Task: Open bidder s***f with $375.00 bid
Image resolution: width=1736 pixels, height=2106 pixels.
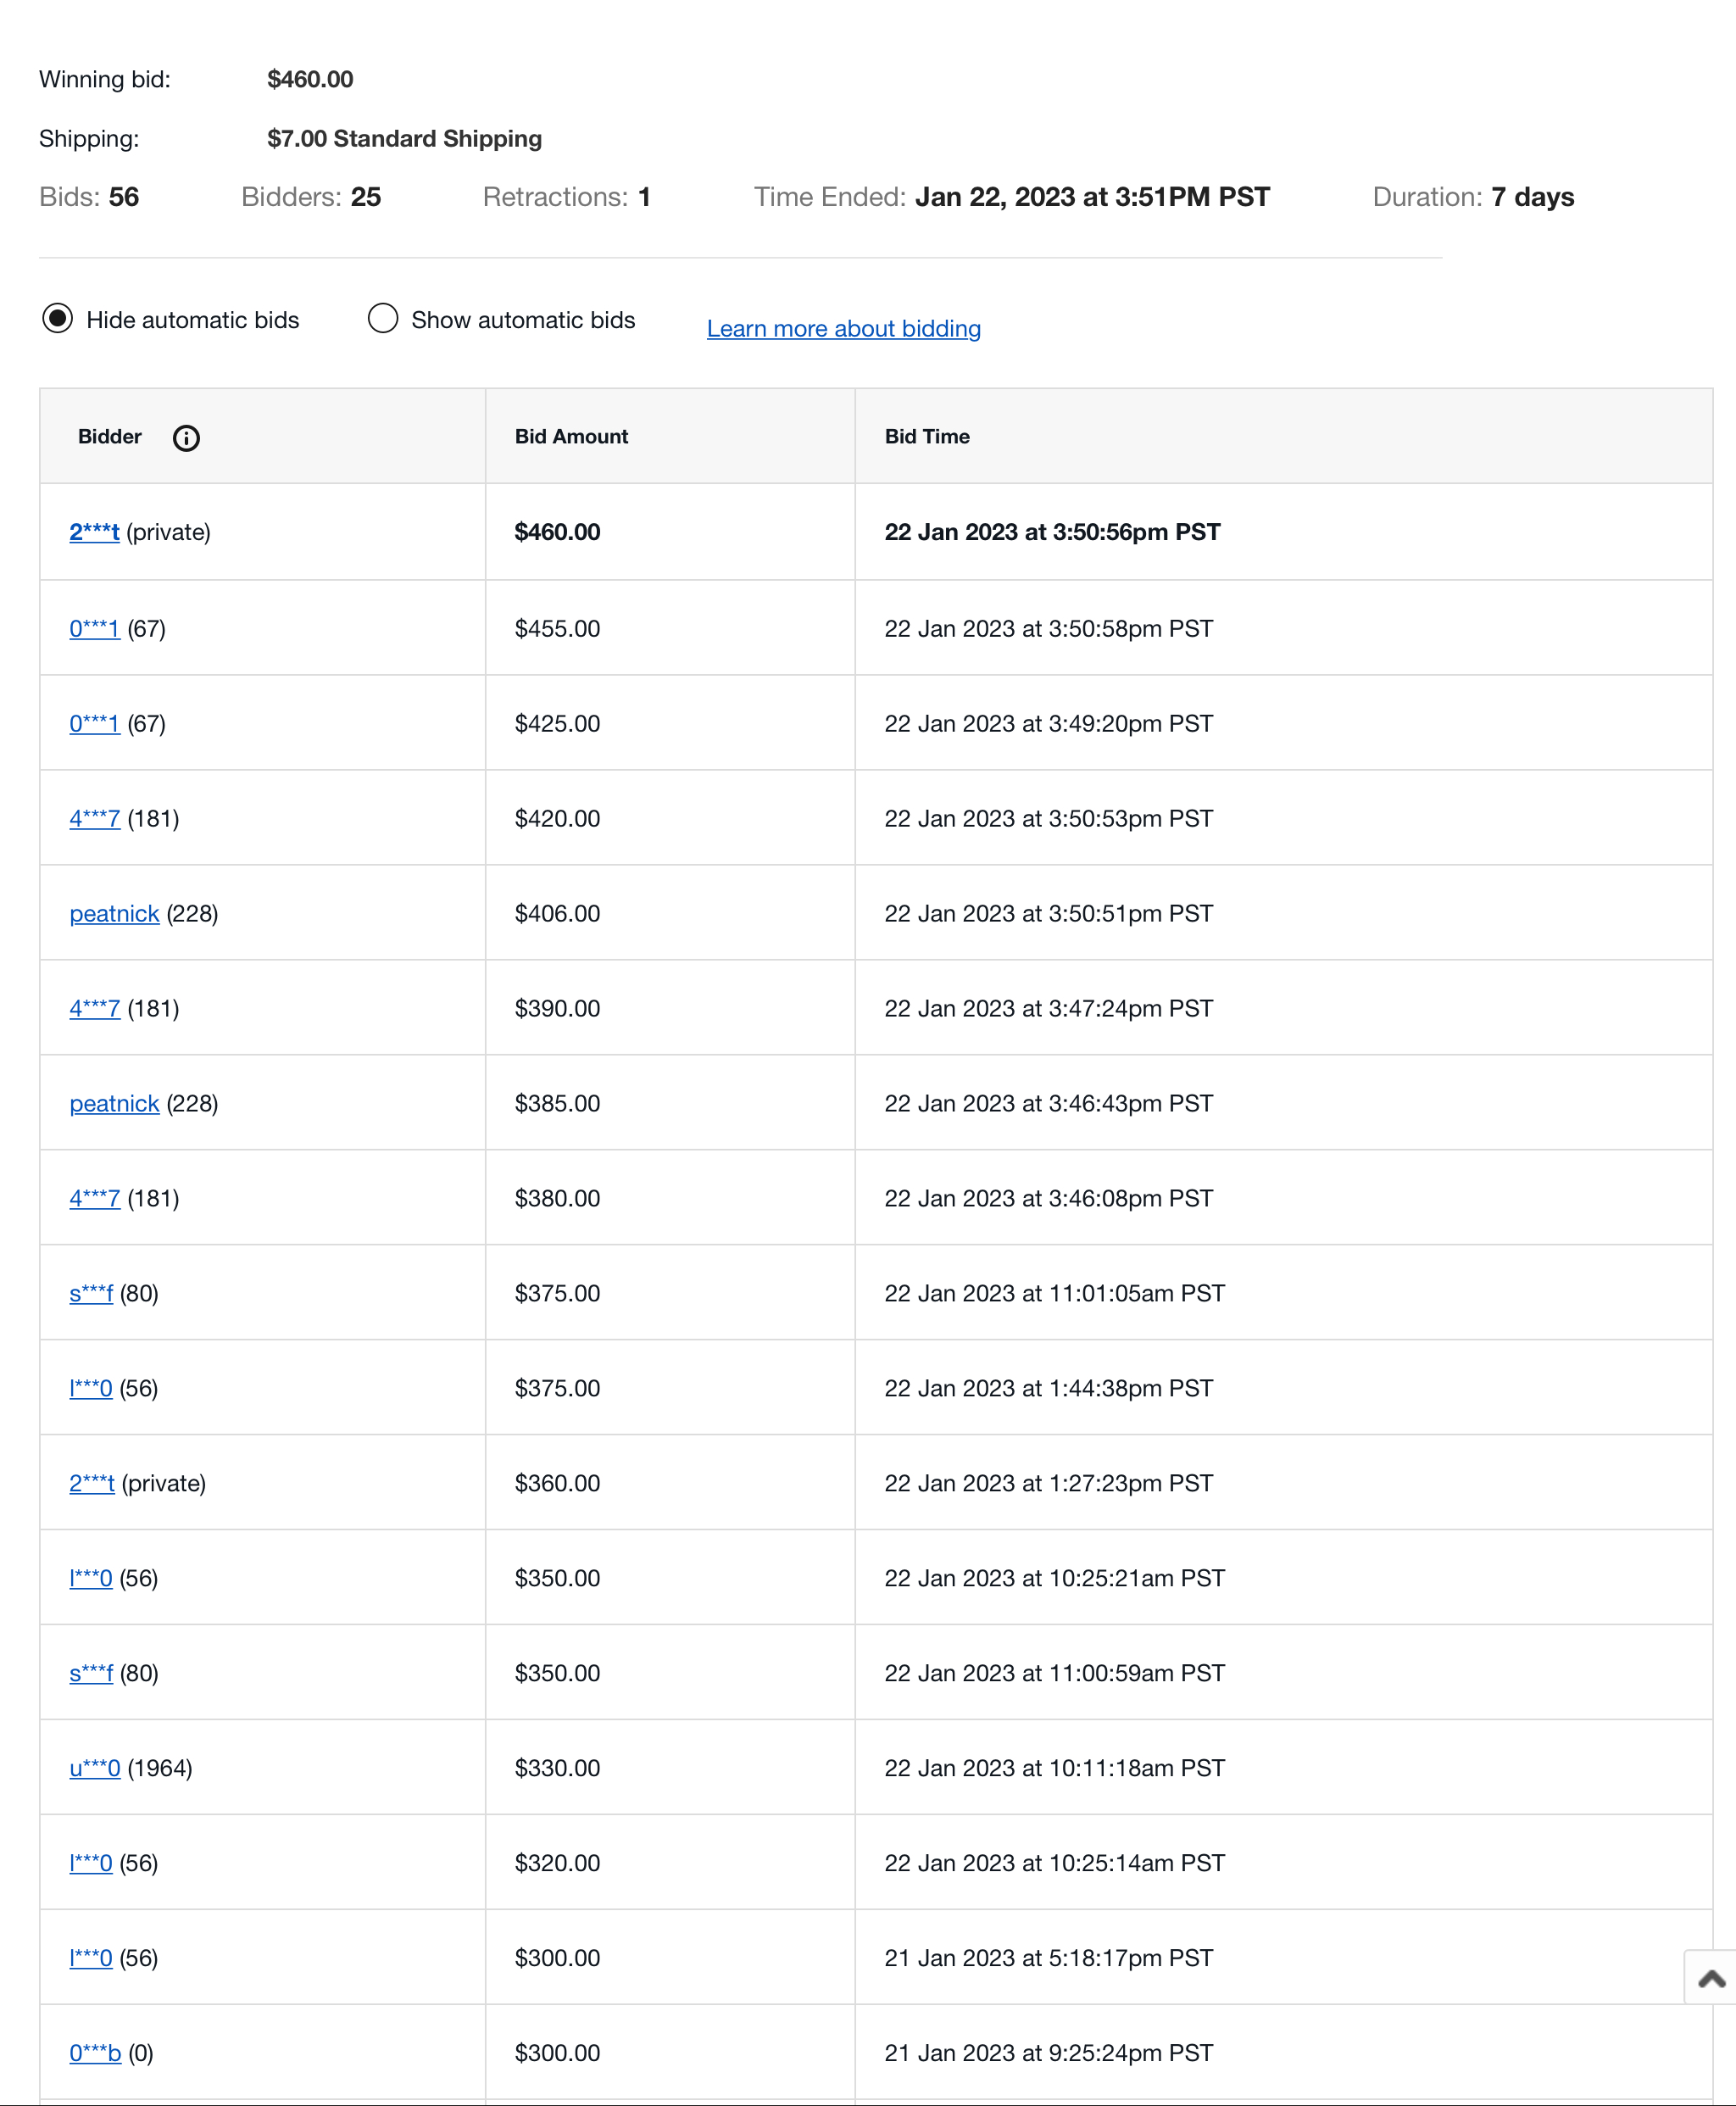Action: 91,1294
